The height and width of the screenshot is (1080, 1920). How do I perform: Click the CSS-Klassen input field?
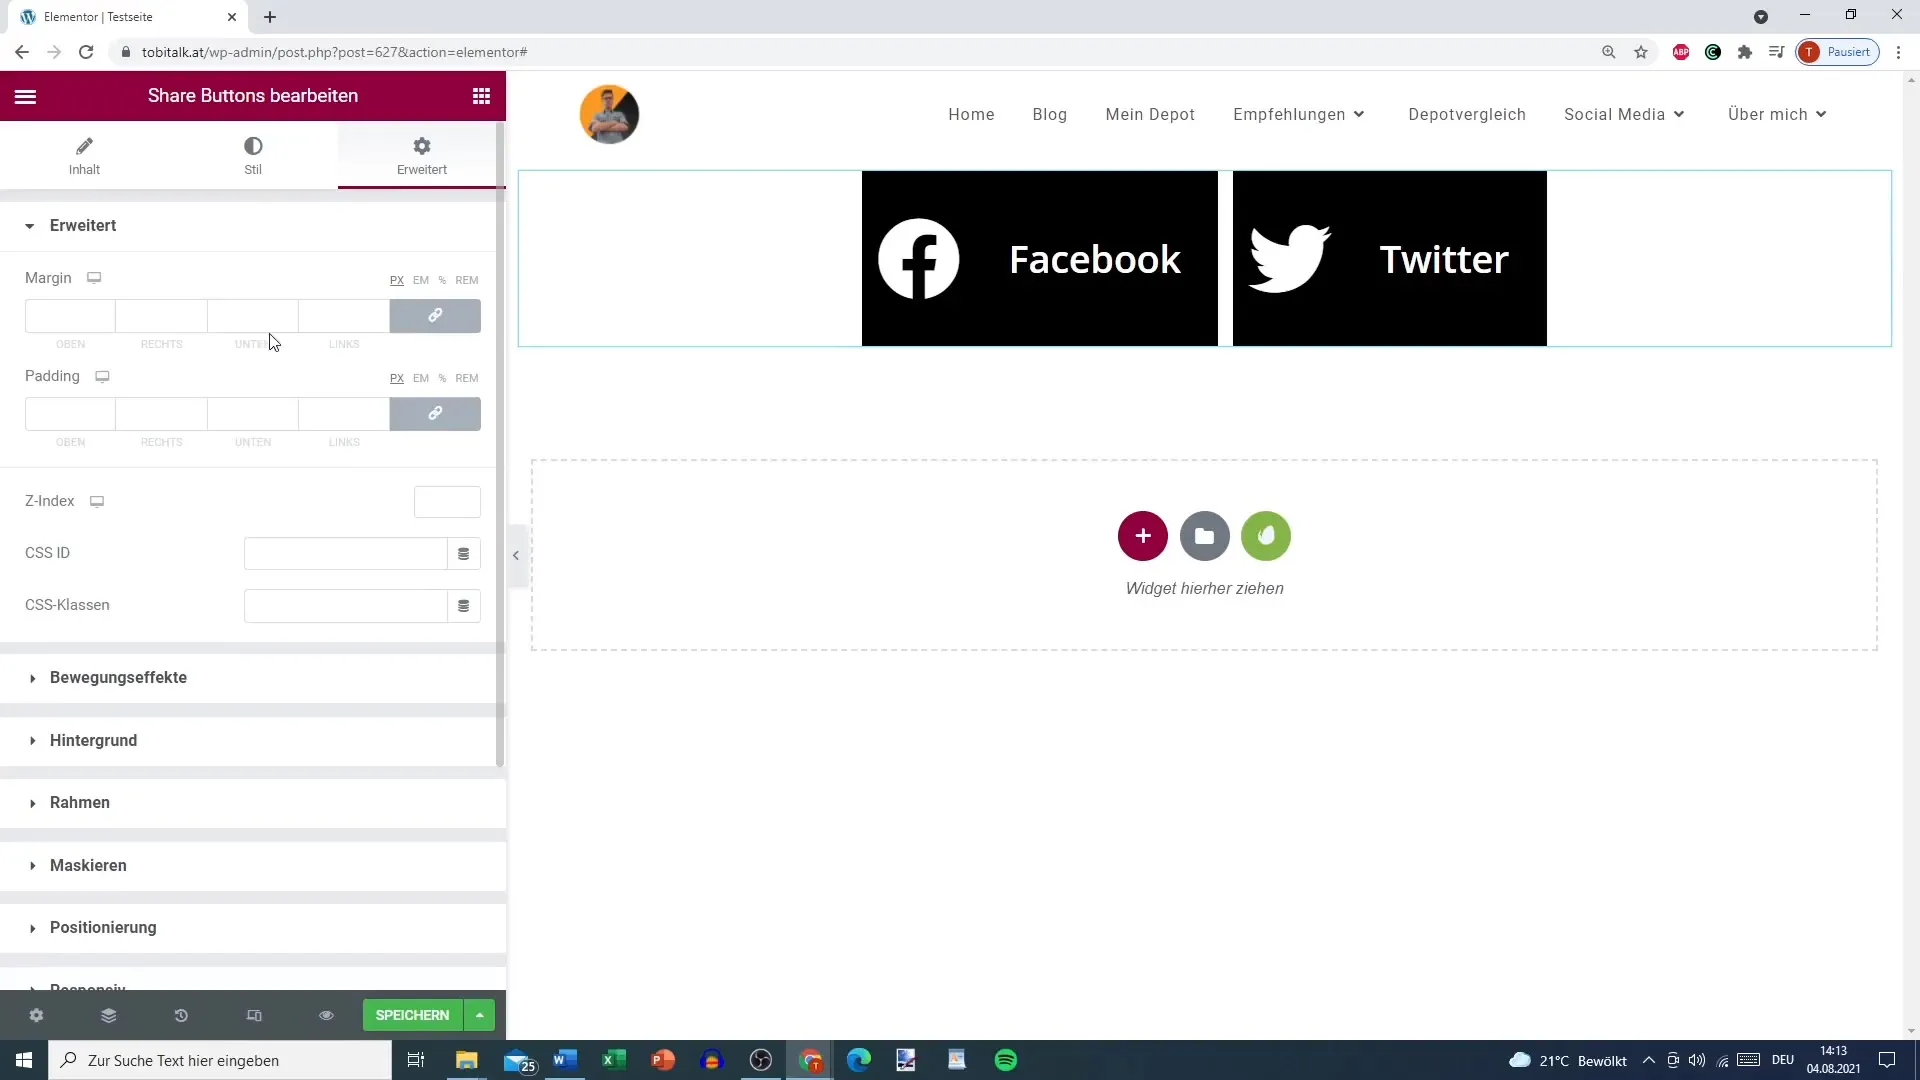point(345,606)
